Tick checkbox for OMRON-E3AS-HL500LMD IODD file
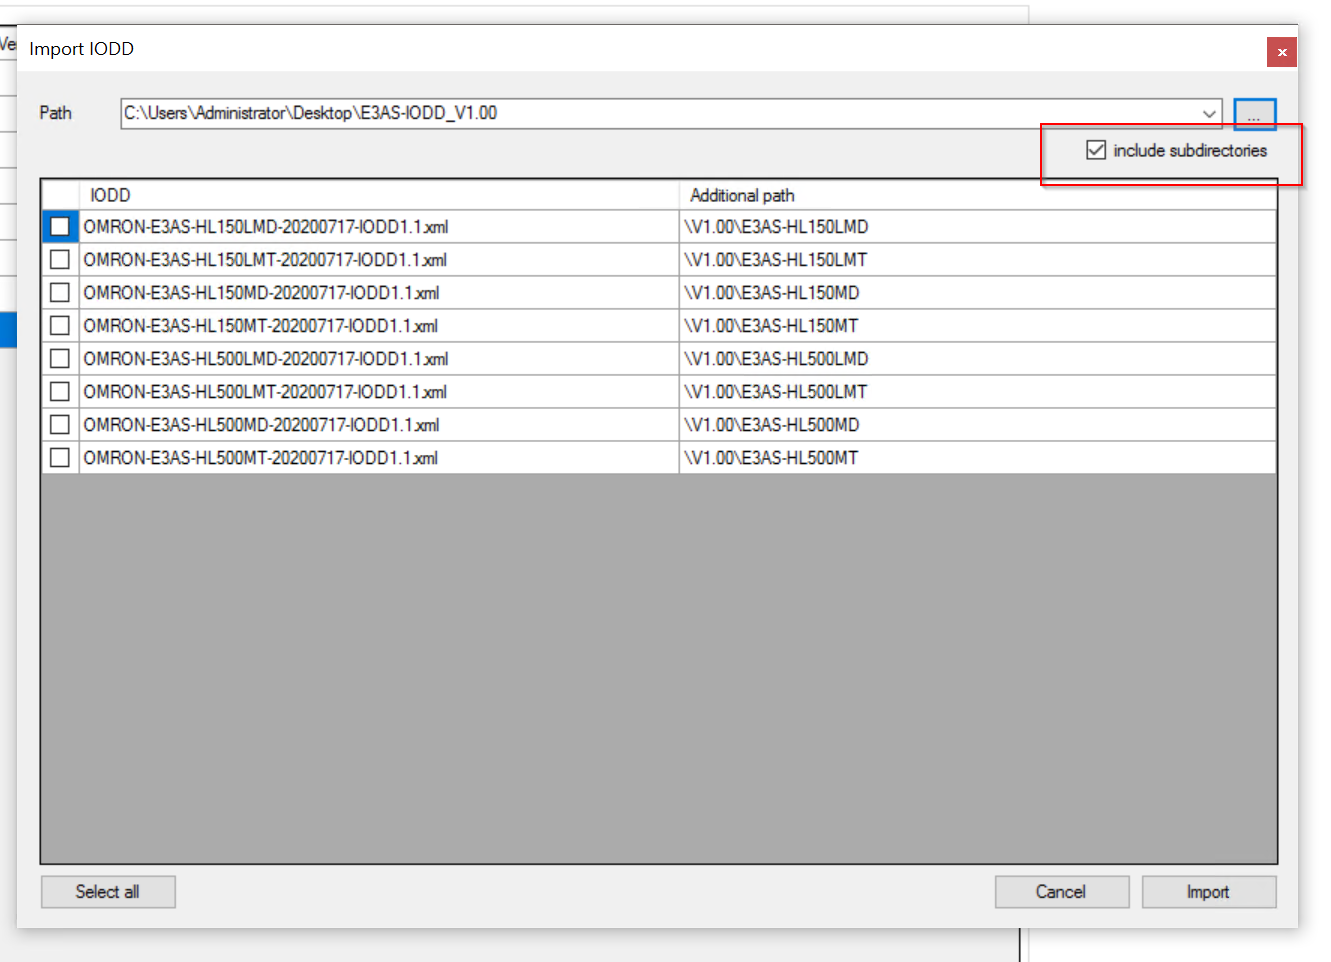The width and height of the screenshot is (1331, 962). tap(60, 359)
